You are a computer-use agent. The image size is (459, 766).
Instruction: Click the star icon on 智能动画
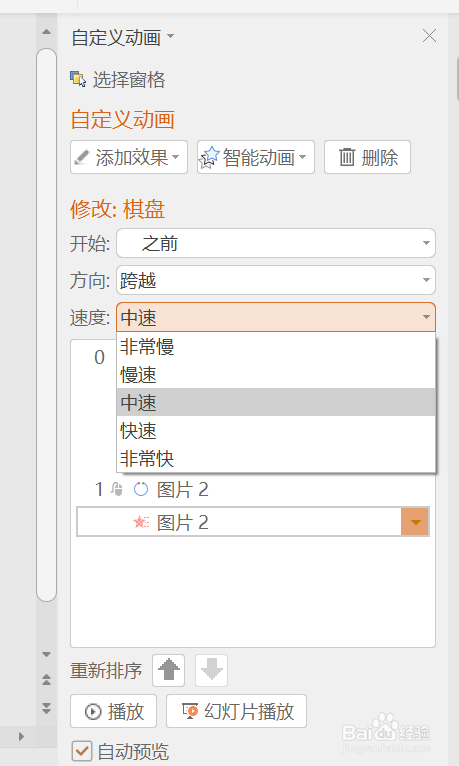(x=209, y=157)
